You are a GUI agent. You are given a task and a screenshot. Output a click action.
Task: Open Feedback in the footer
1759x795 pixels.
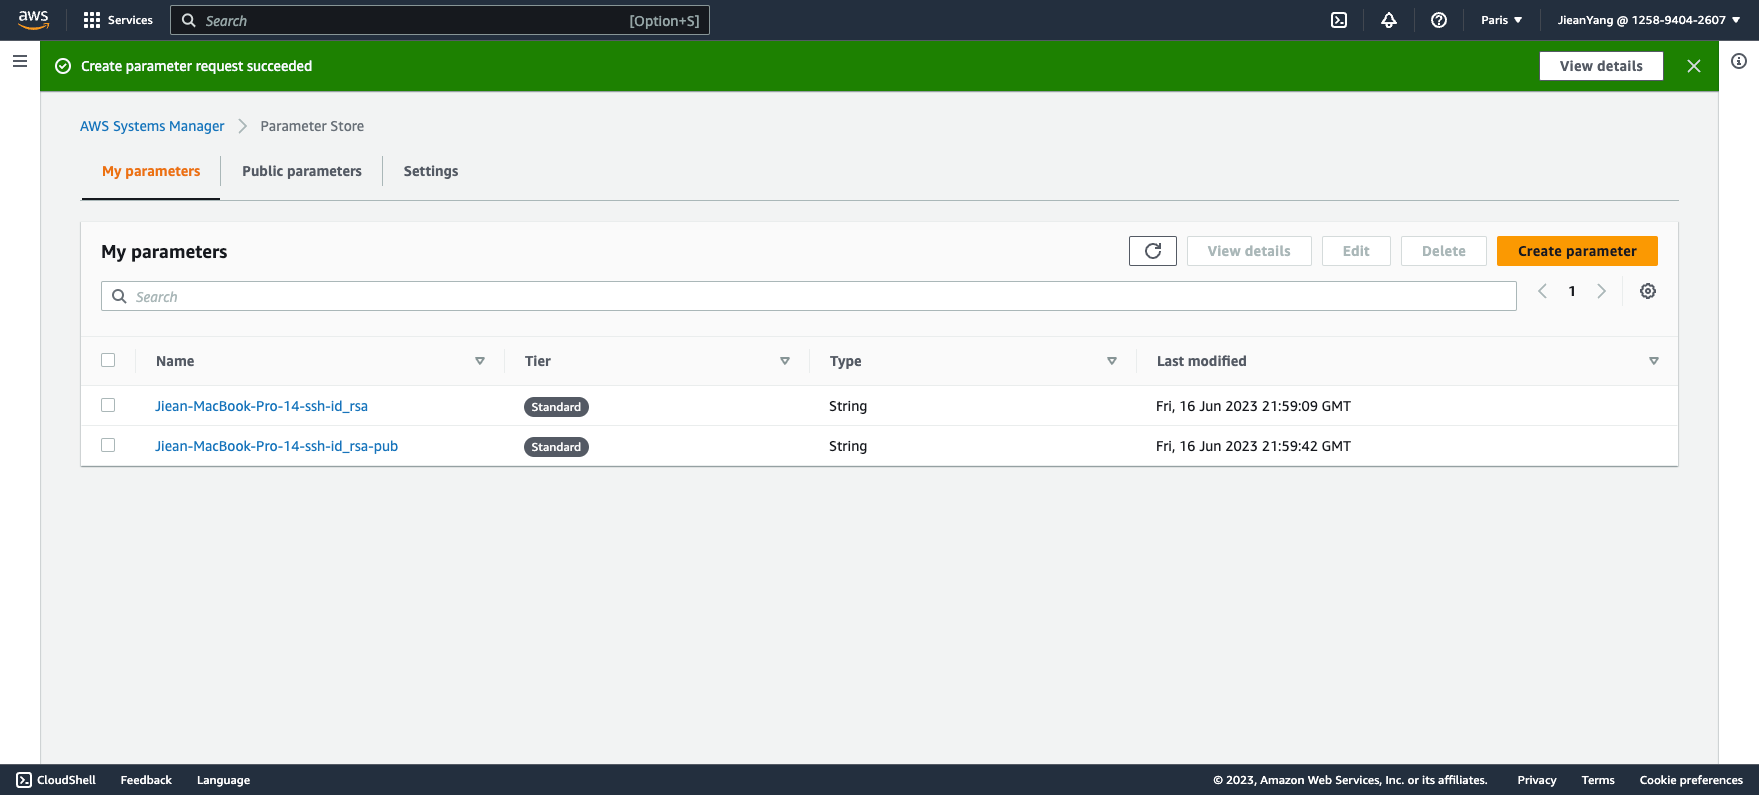(x=146, y=780)
